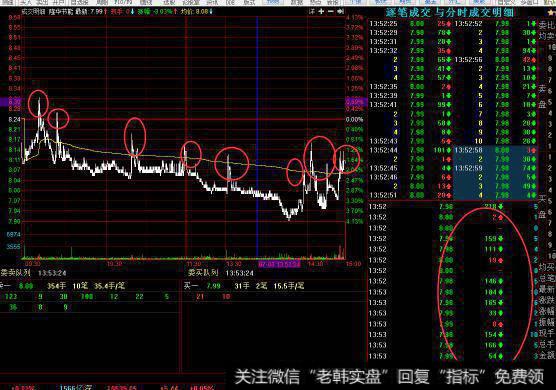The width and height of the screenshot is (556, 390).
Task: Click the 现手 label in the right panel
Action: [546, 334]
